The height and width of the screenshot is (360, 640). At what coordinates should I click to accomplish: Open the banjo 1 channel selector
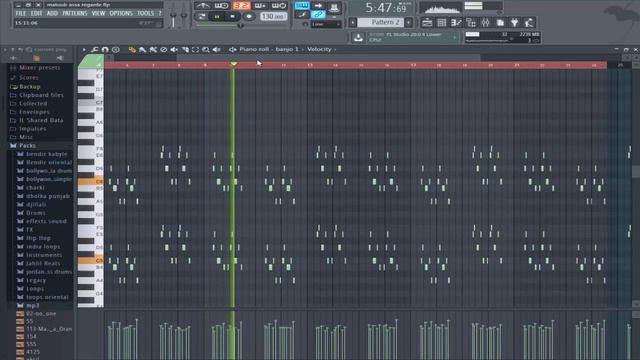[287, 49]
